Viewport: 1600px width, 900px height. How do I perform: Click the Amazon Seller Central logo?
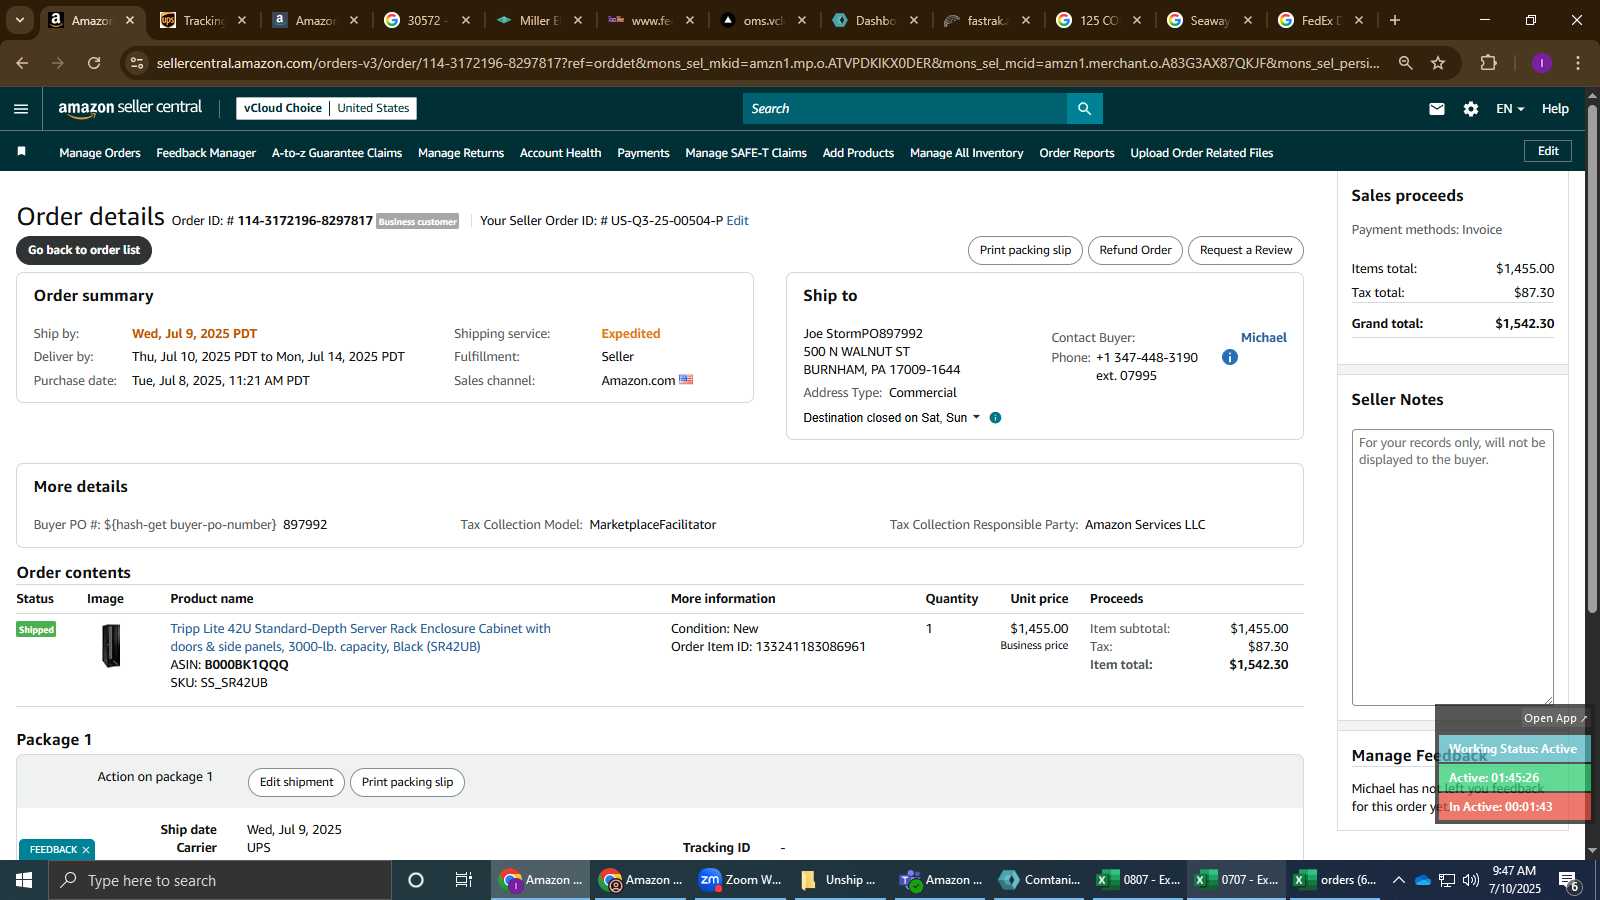pos(130,108)
